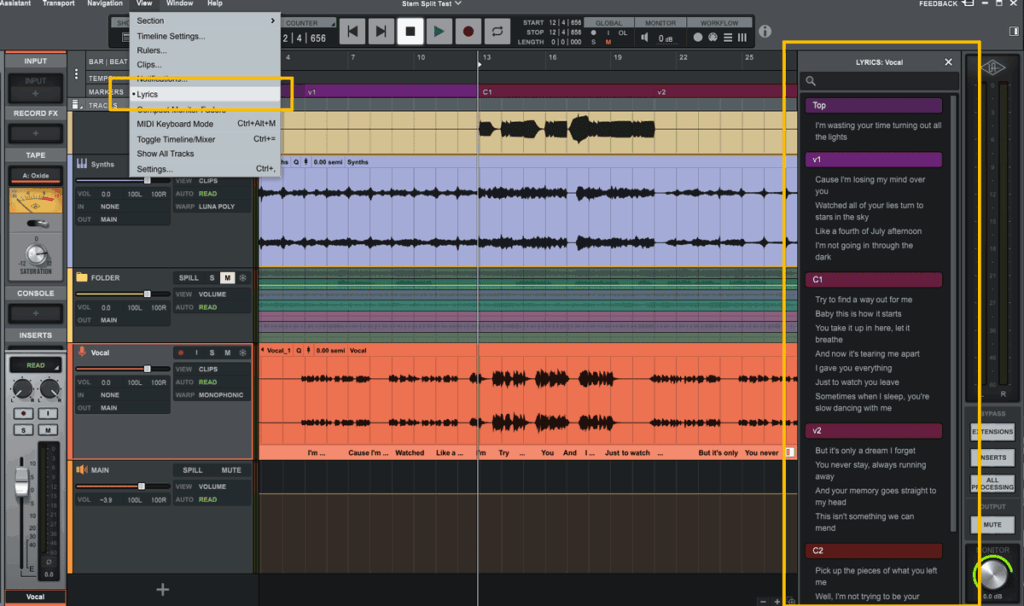This screenshot has height=606, width=1024.
Task: Change Synths WARP Luna Poly dropdown
Action: pyautogui.click(x=217, y=206)
